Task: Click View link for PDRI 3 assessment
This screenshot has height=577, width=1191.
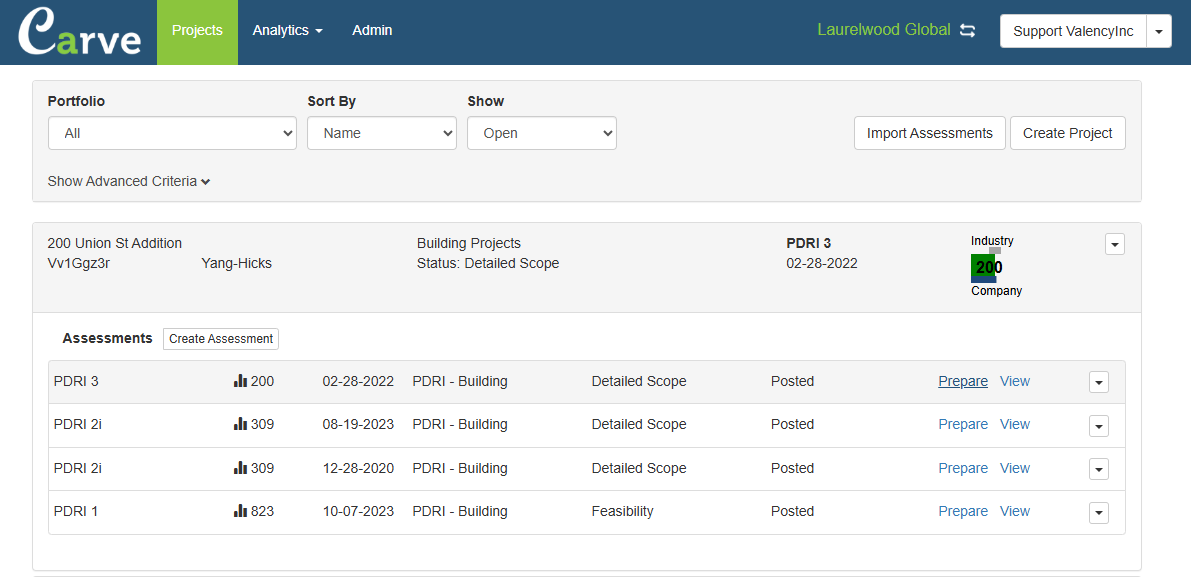Action: (1014, 381)
